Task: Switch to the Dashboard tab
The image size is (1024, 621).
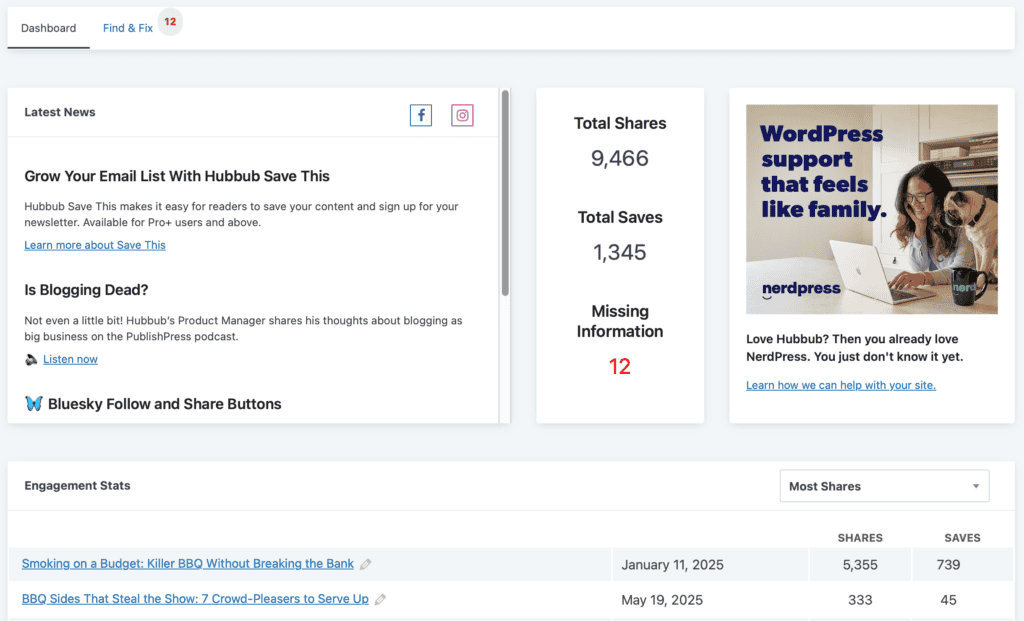Action: (x=48, y=28)
